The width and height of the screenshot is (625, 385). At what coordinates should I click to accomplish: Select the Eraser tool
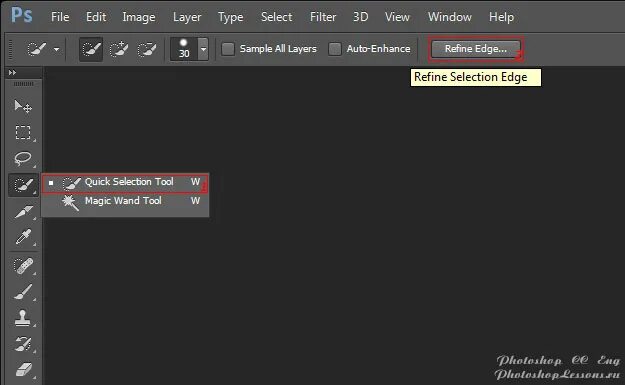[23, 369]
